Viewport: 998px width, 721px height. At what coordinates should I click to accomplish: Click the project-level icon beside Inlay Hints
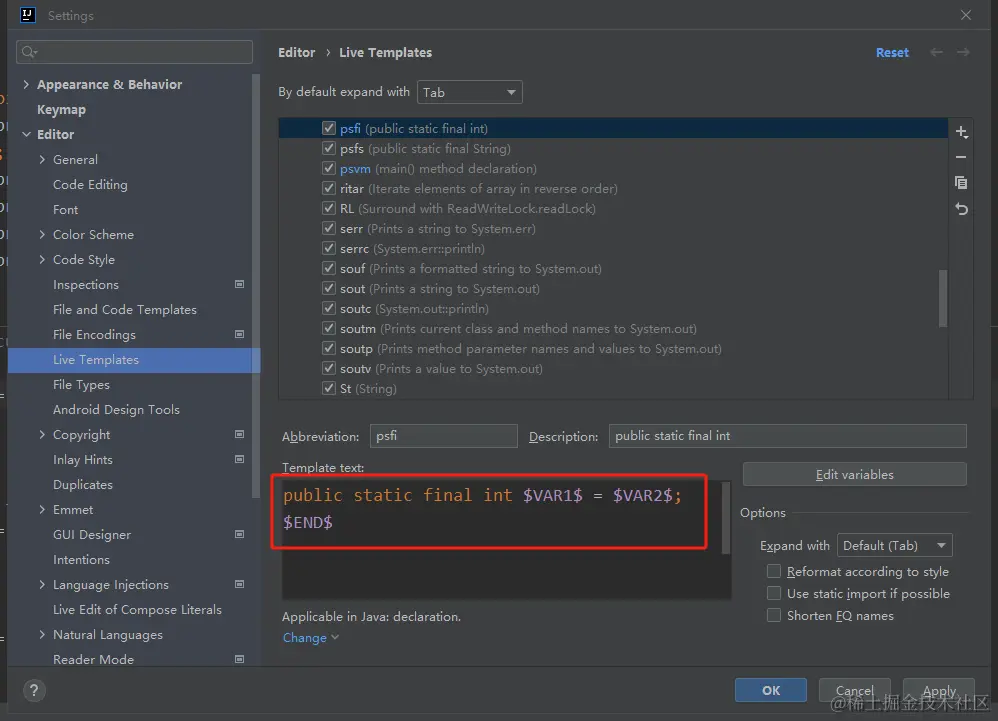pyautogui.click(x=239, y=459)
